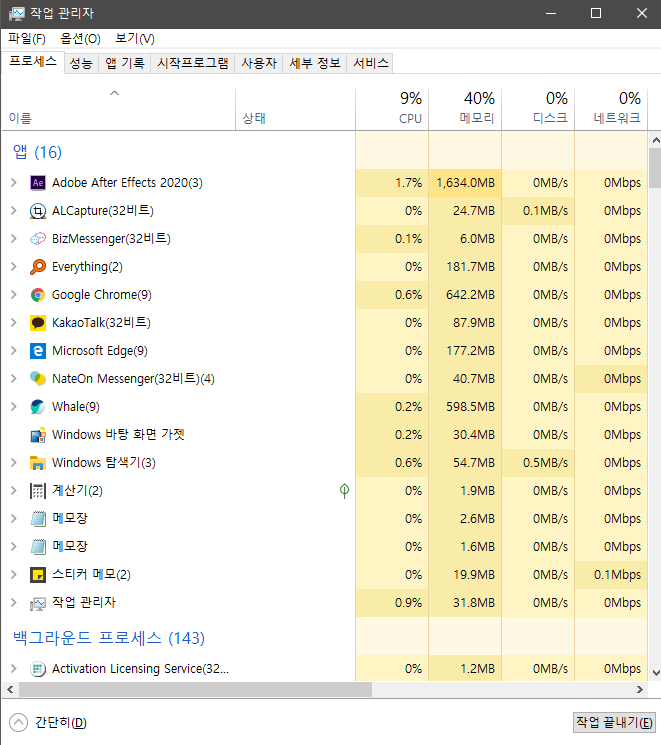This screenshot has height=745, width=661.
Task: Expand the NateOn Messenger process group
Action: click(14, 379)
